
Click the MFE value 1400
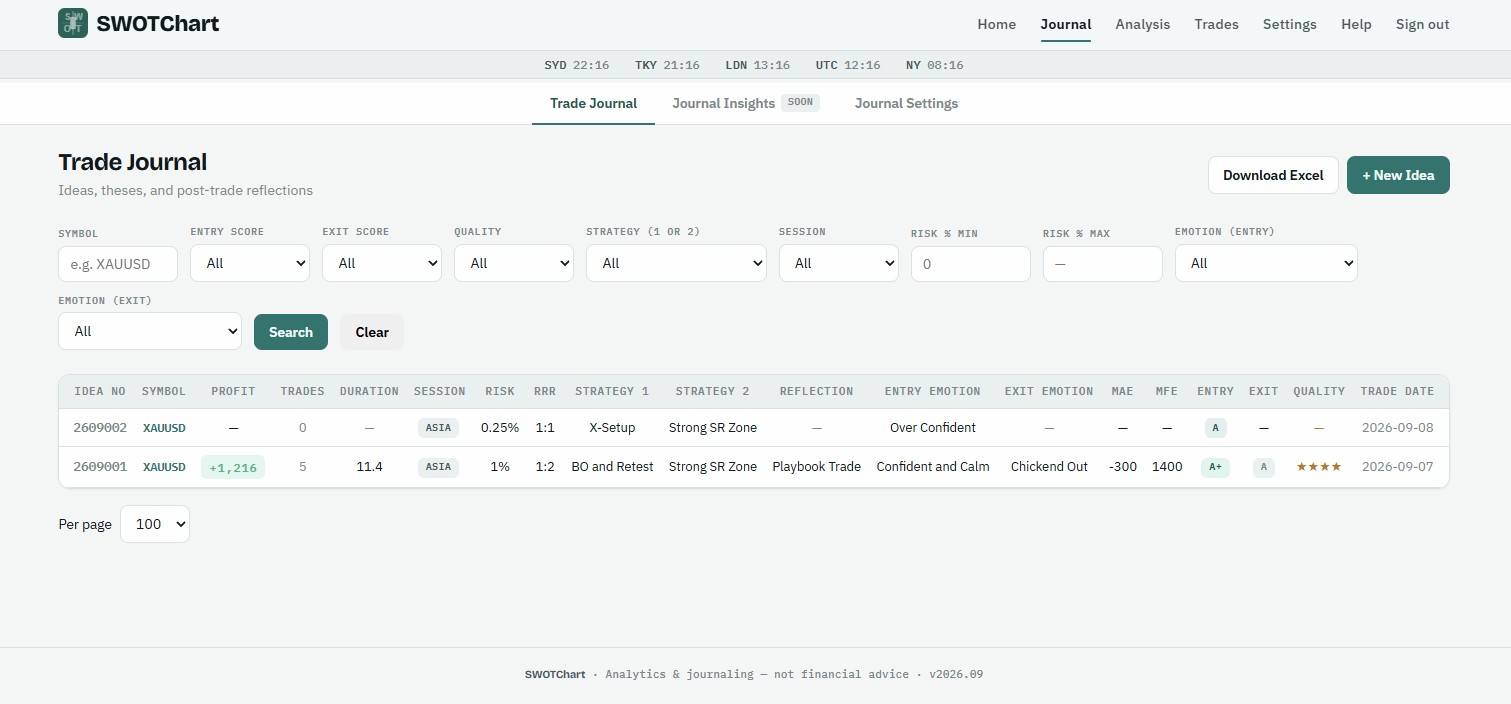pos(1167,467)
